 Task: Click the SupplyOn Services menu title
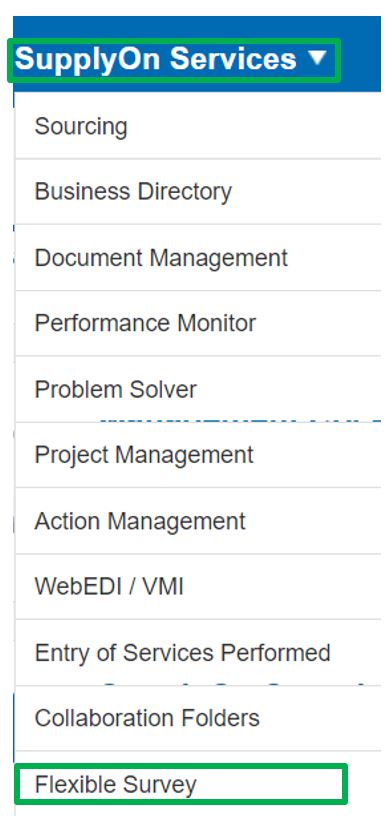coord(156,59)
